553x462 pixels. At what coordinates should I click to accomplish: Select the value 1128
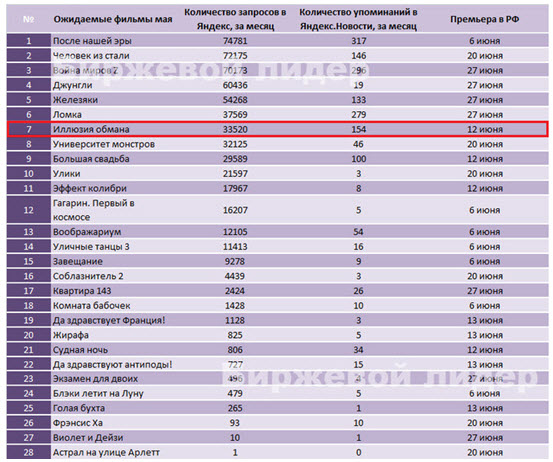pyautogui.click(x=235, y=321)
